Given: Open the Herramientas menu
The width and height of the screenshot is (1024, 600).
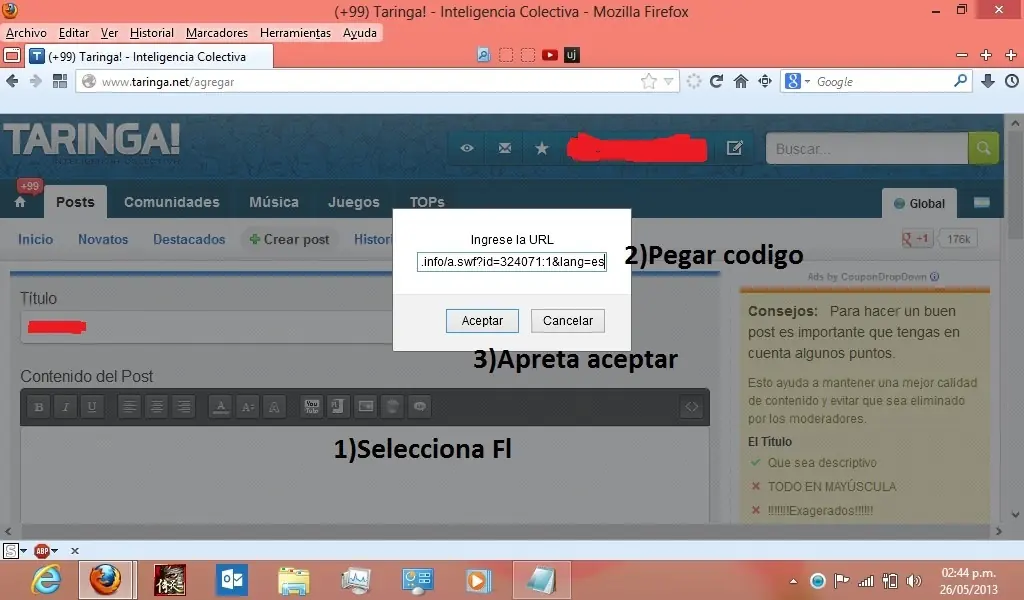Looking at the screenshot, I should click(295, 33).
